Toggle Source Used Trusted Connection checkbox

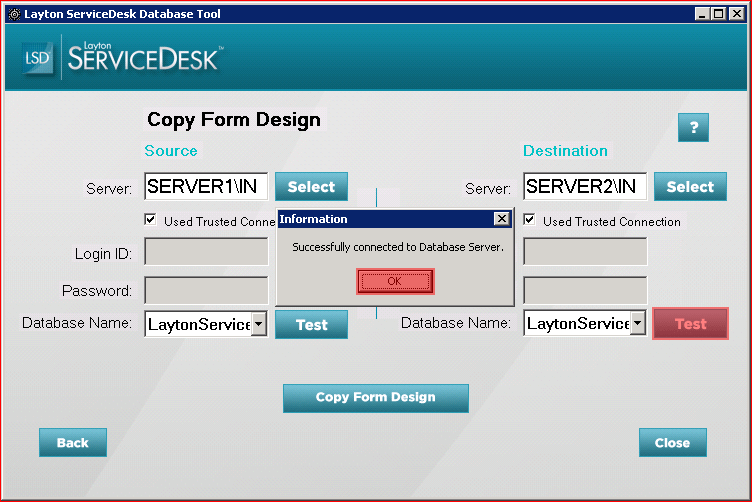click(x=151, y=220)
